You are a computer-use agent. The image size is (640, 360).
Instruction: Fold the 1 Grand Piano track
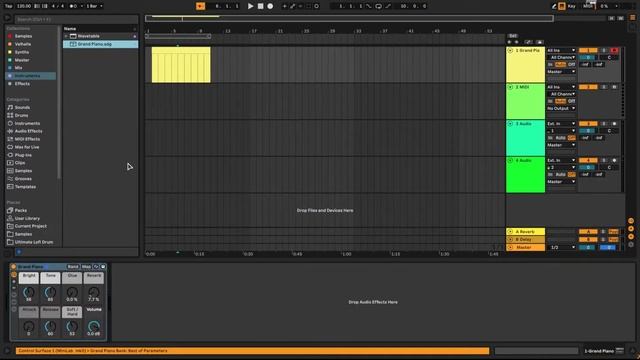[x=510, y=50]
